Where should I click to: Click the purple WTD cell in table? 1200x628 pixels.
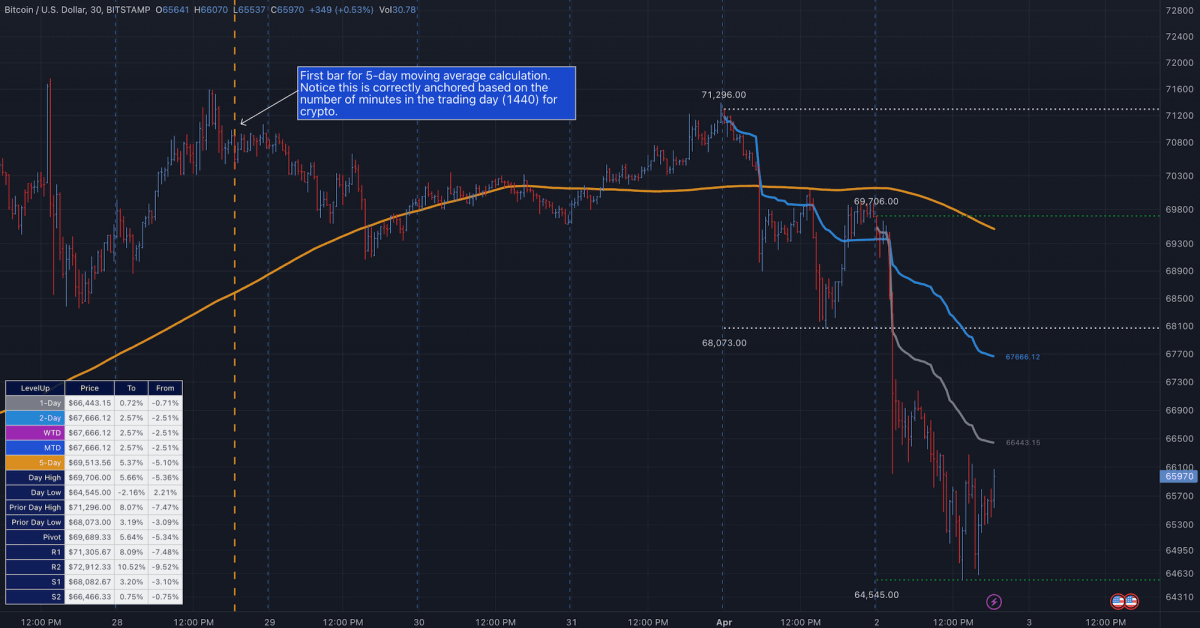coord(35,432)
